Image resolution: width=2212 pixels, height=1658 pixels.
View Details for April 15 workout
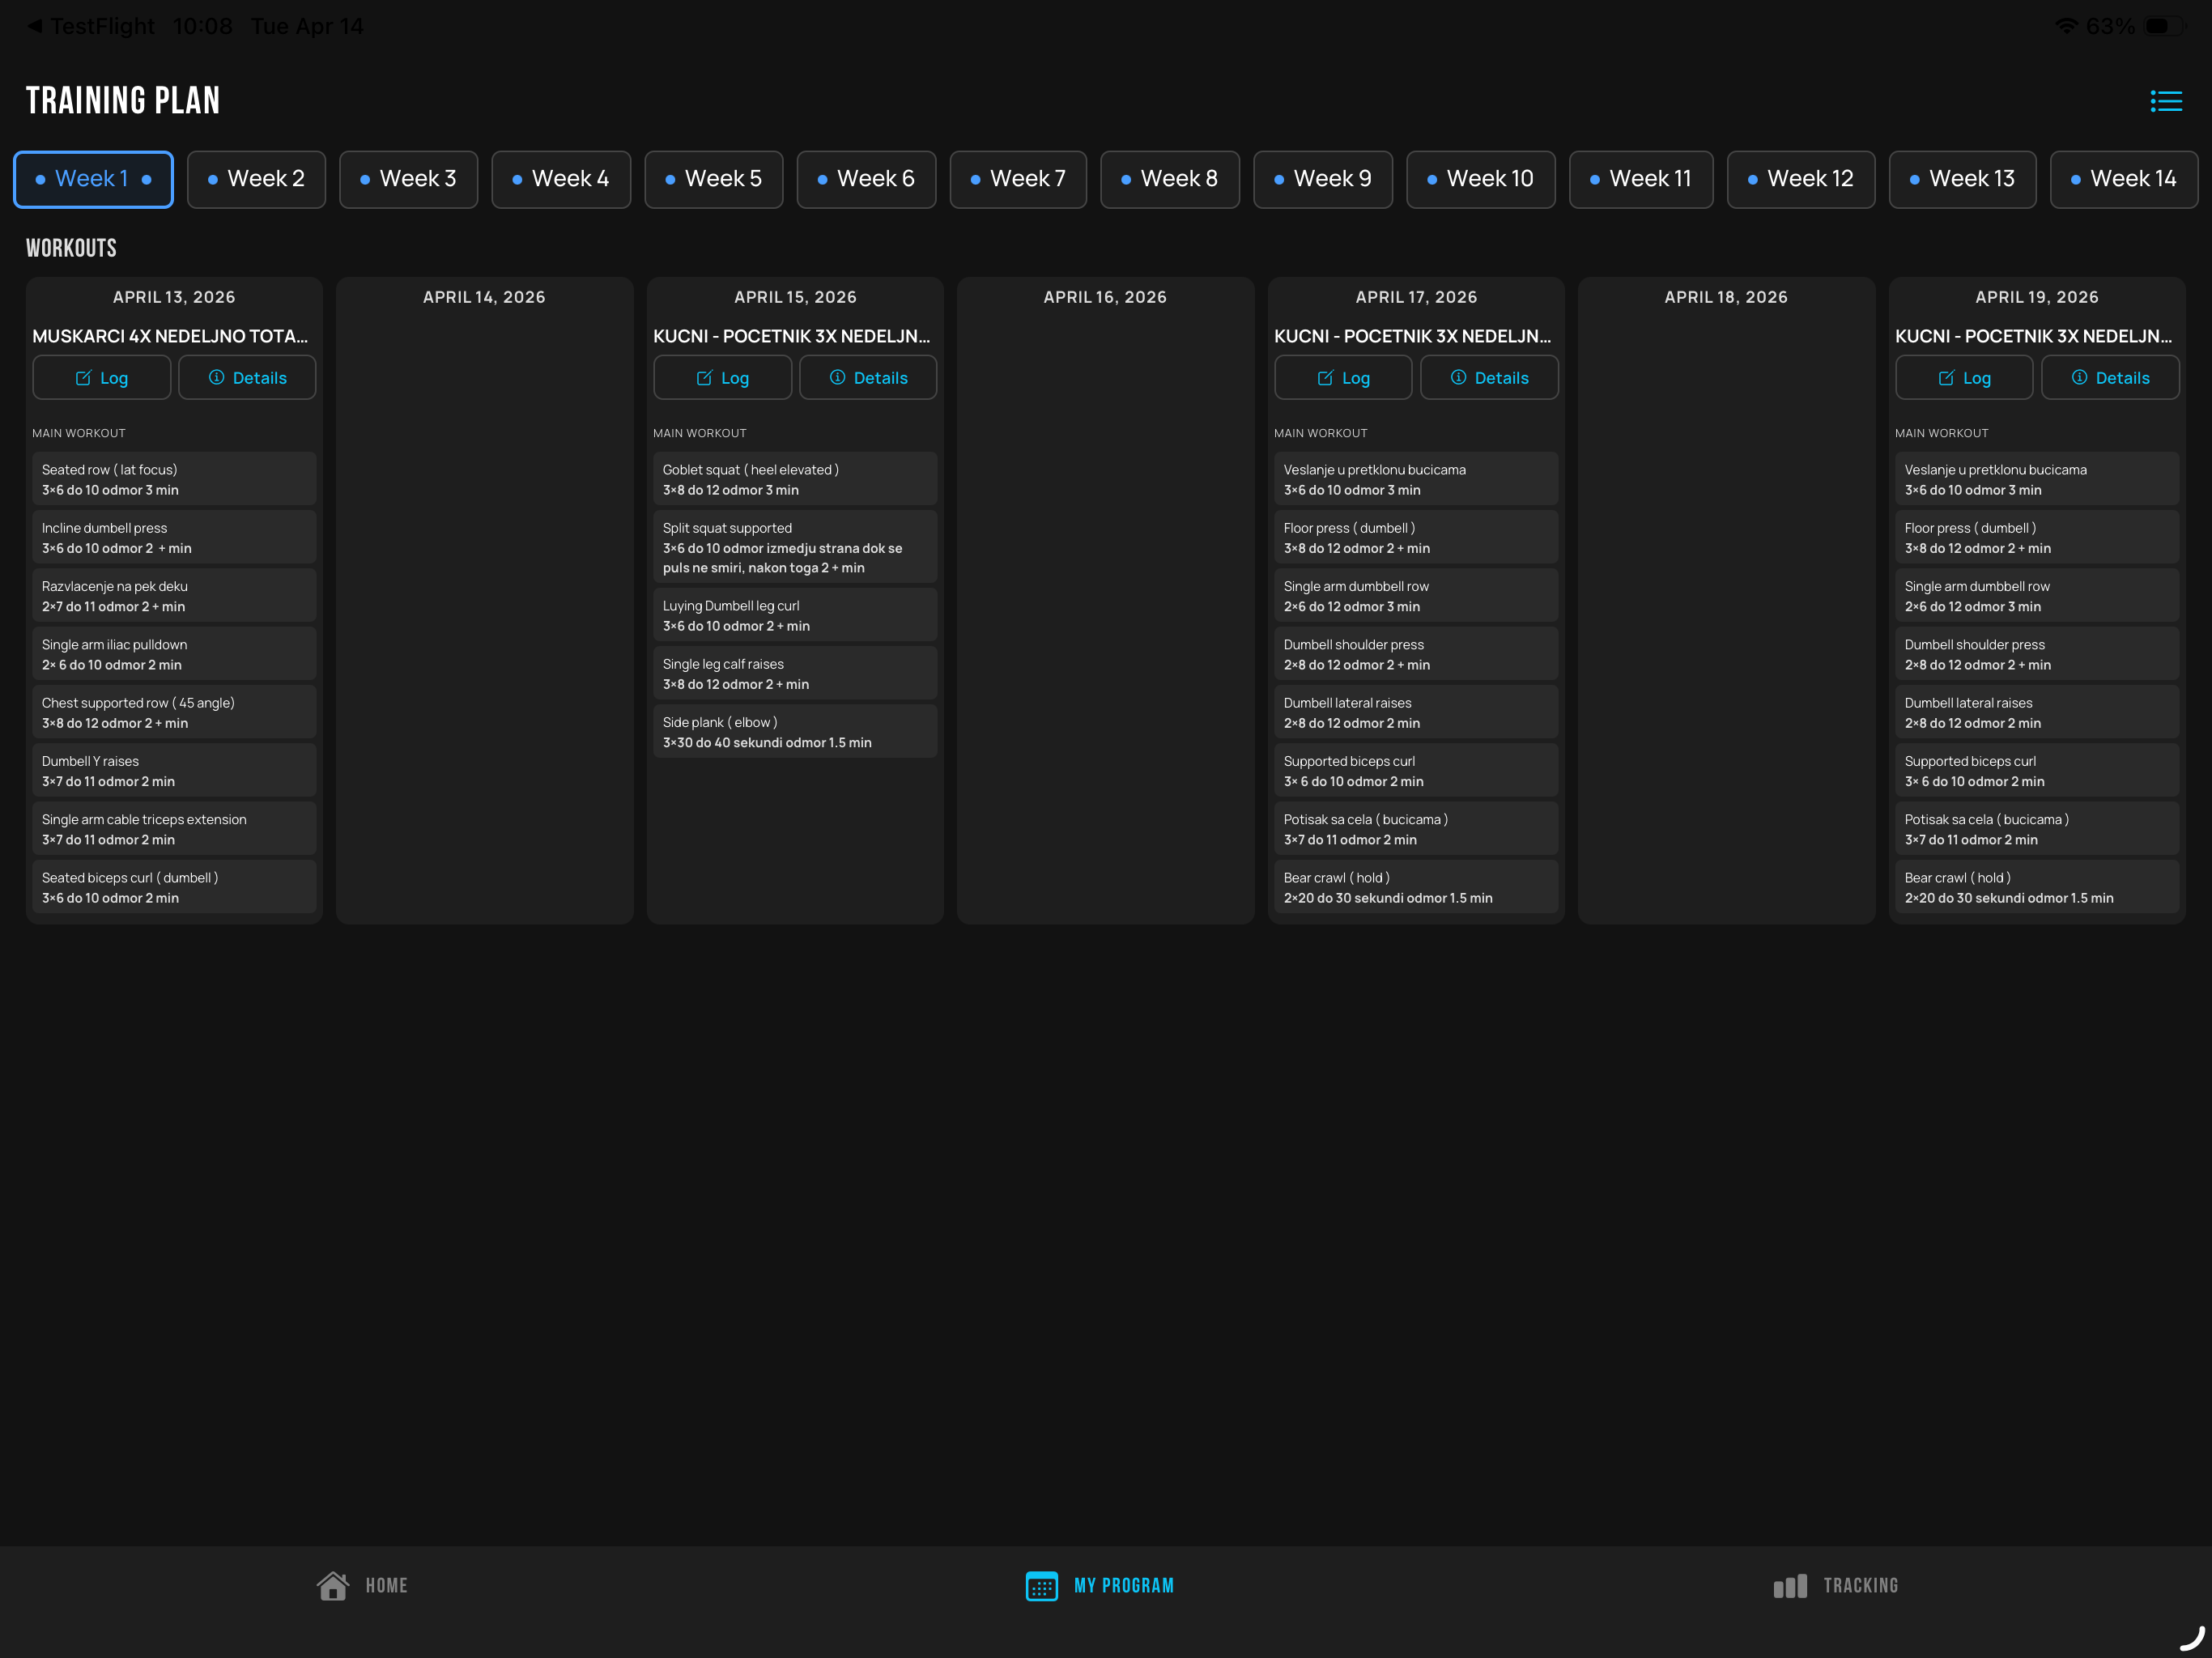coord(868,377)
